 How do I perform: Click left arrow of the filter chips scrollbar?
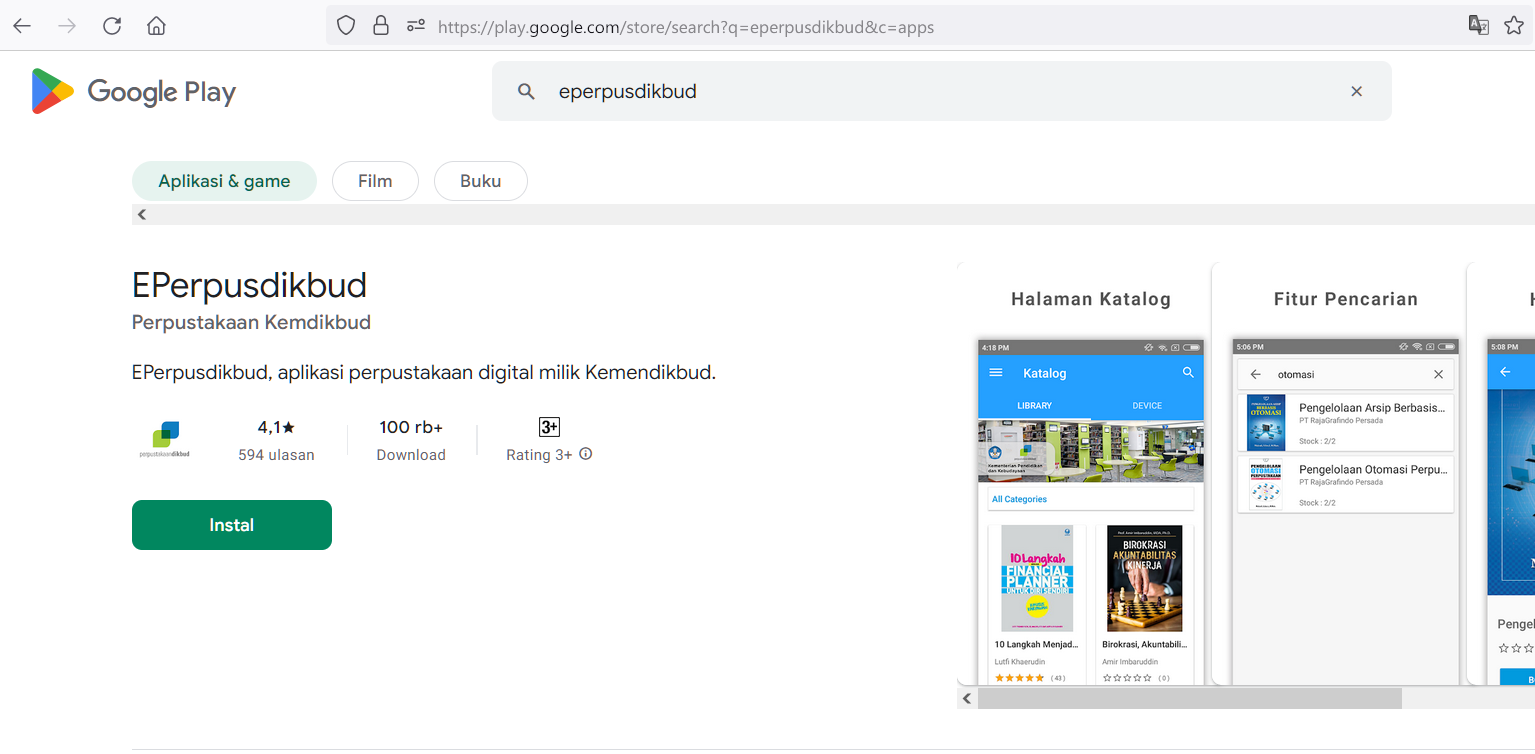(x=142, y=214)
